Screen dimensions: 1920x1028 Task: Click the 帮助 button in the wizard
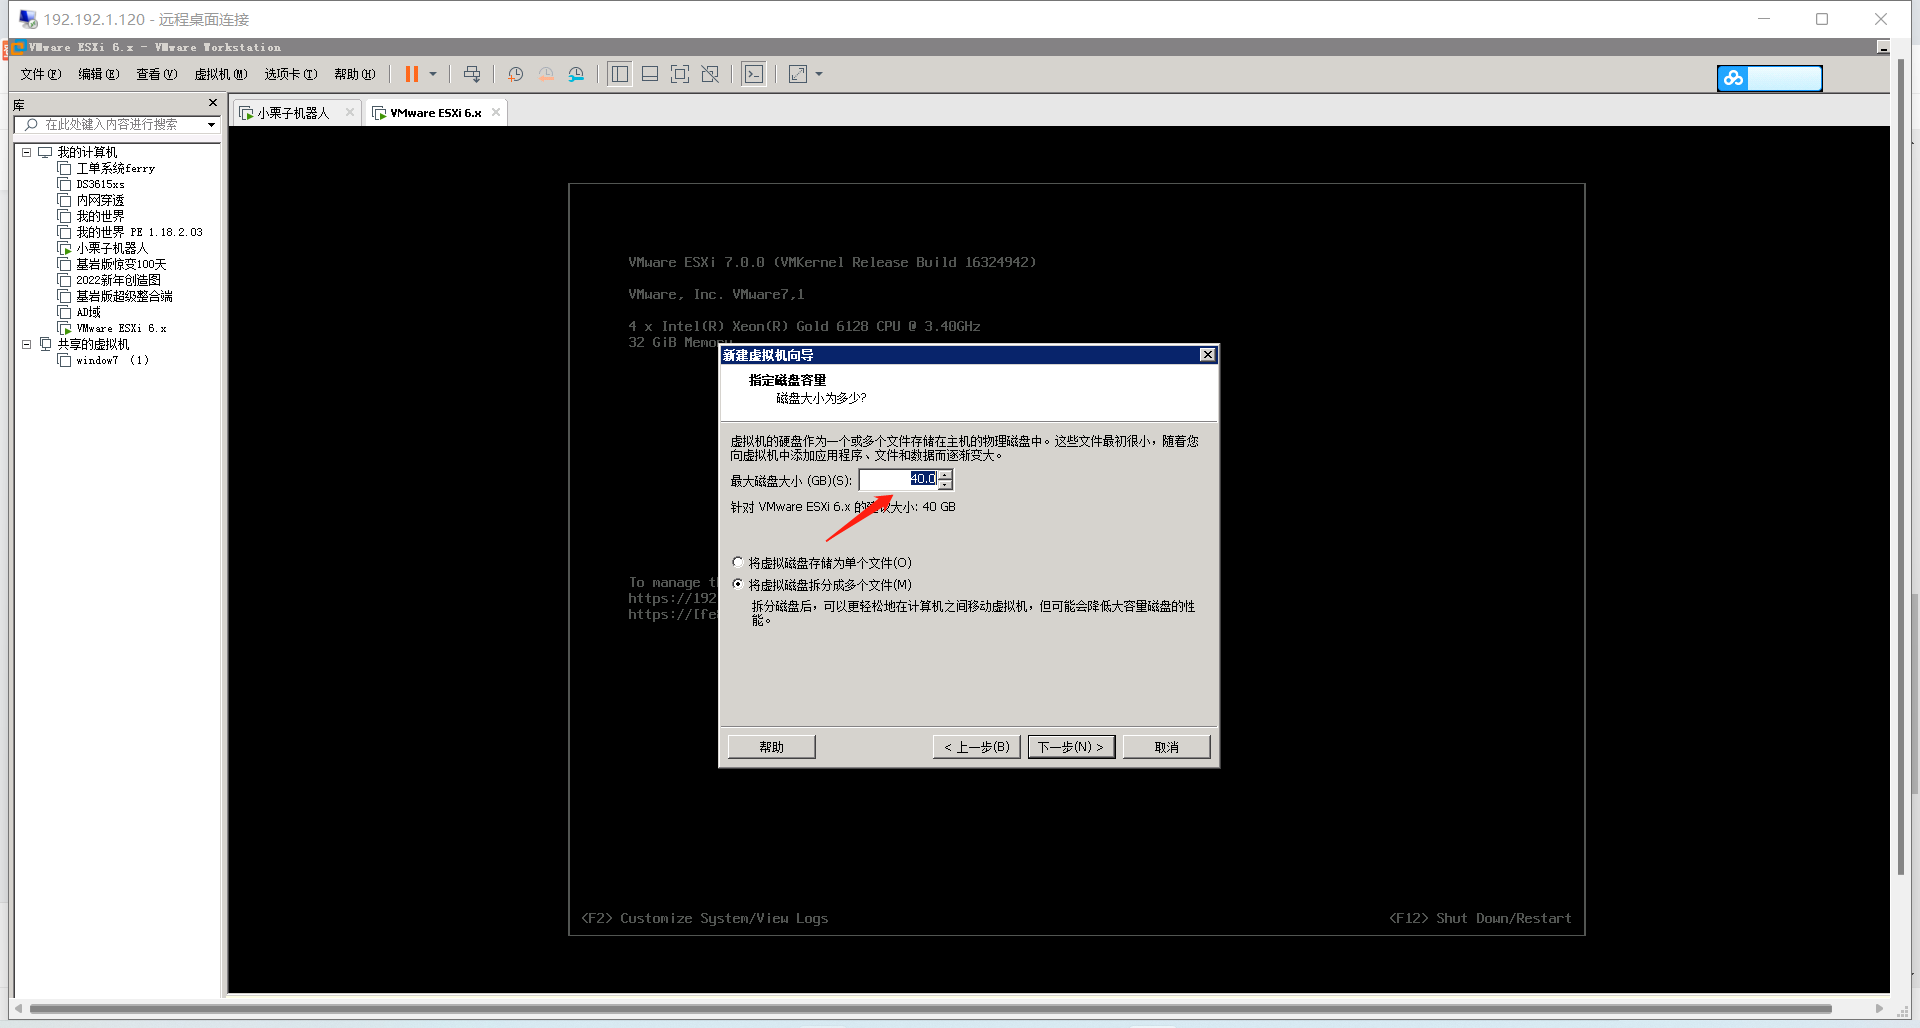click(772, 747)
